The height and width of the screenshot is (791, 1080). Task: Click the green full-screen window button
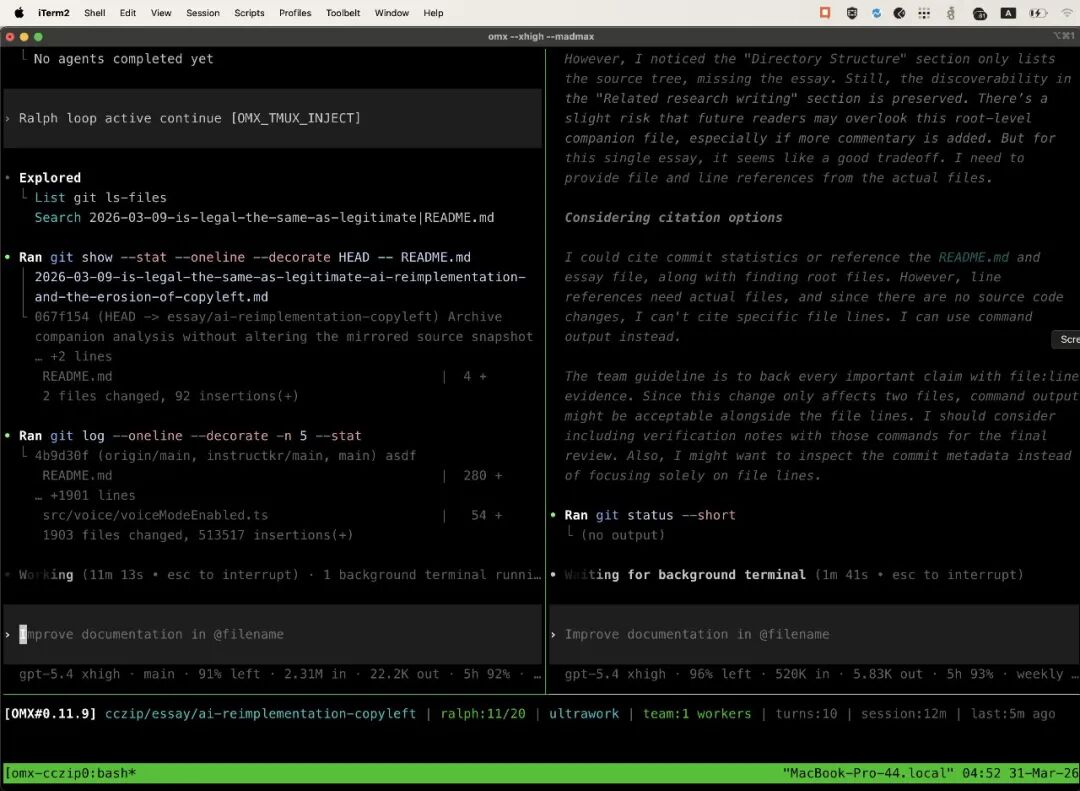[38, 37]
